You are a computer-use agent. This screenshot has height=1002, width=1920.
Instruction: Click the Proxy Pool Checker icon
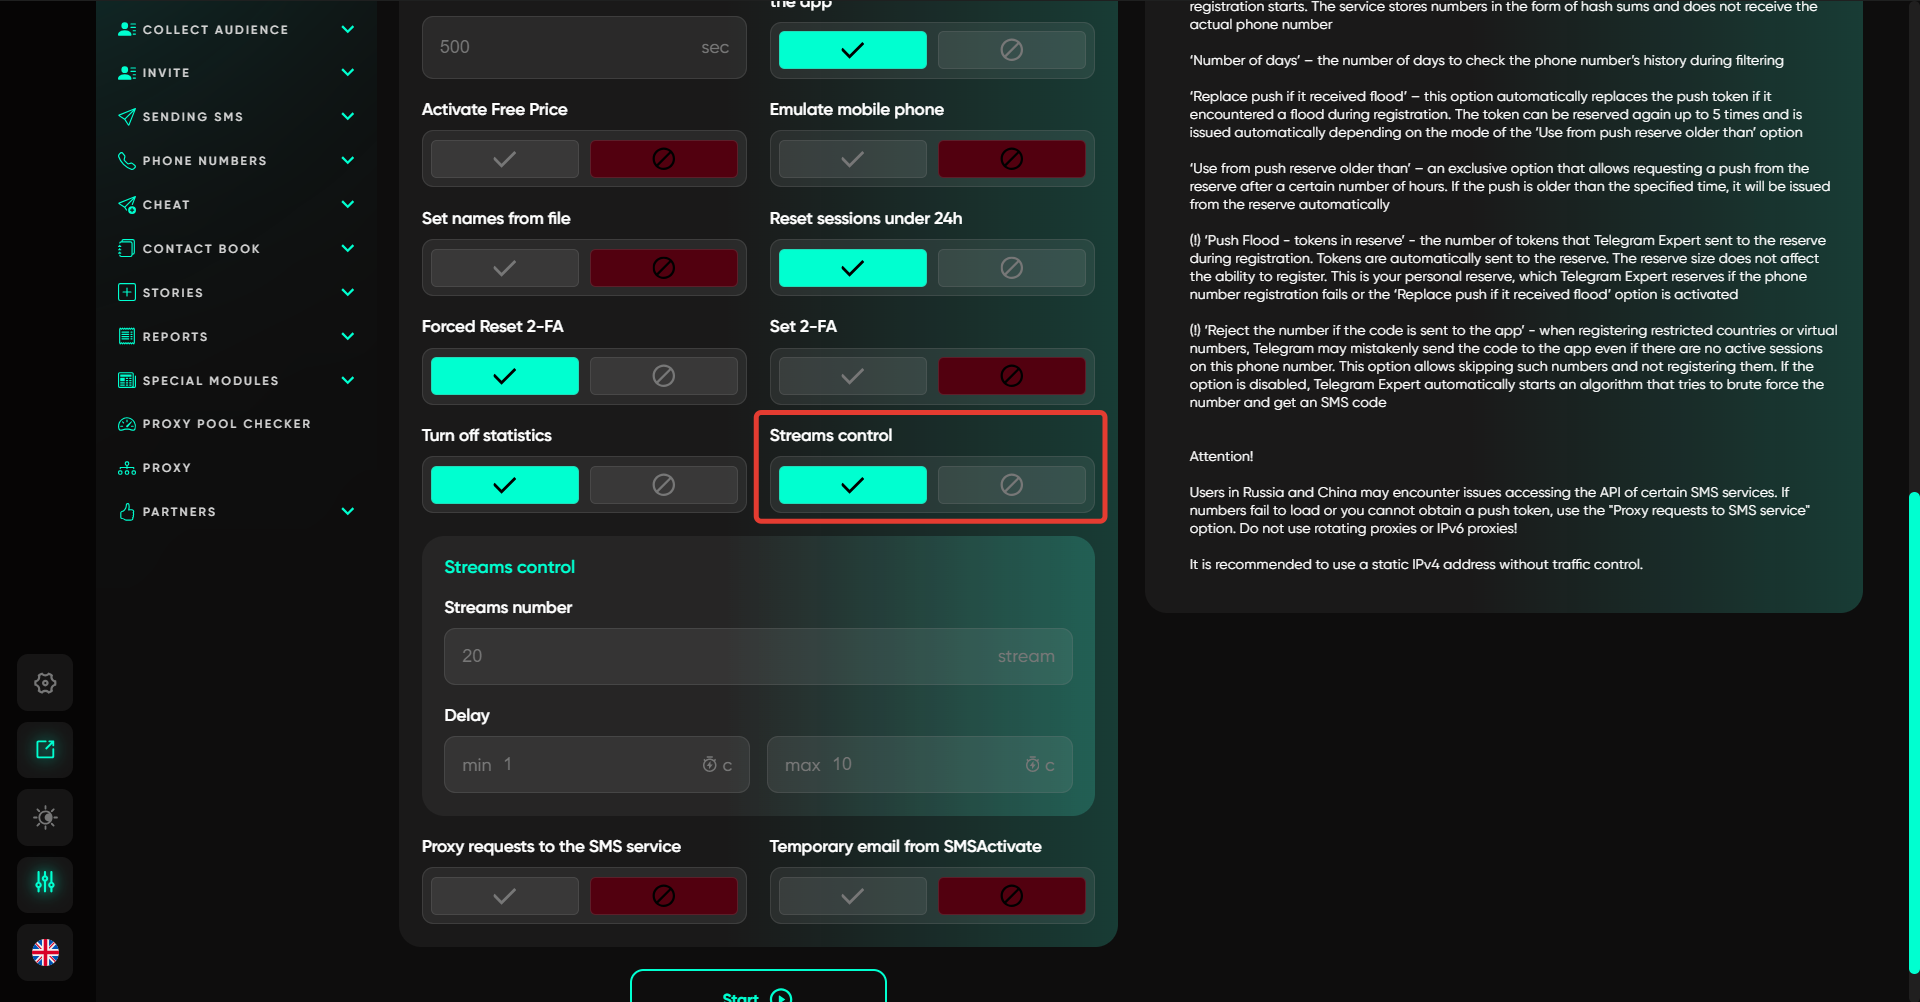click(x=127, y=424)
